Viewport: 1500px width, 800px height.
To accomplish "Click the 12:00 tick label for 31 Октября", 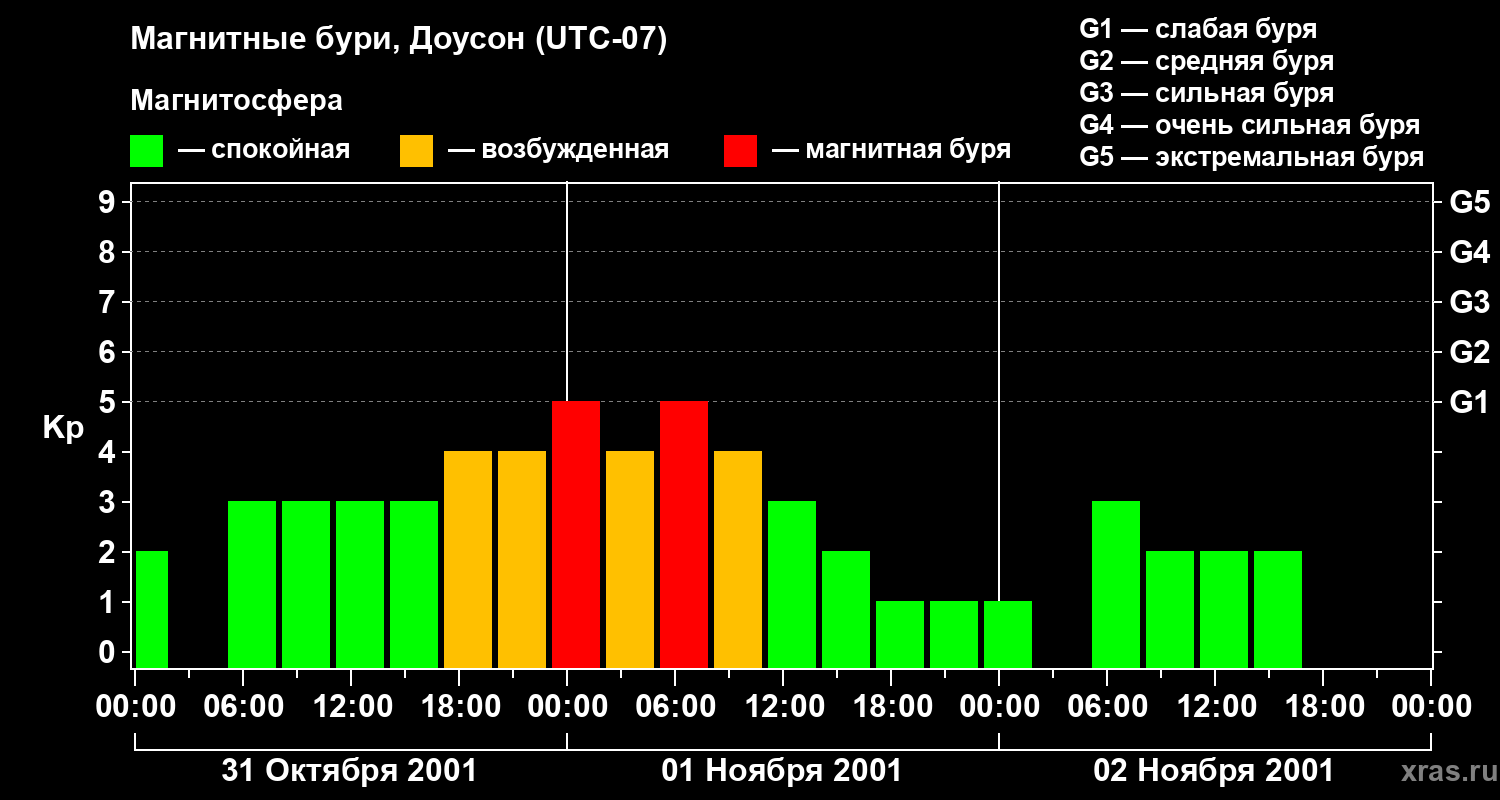I will tap(351, 707).
